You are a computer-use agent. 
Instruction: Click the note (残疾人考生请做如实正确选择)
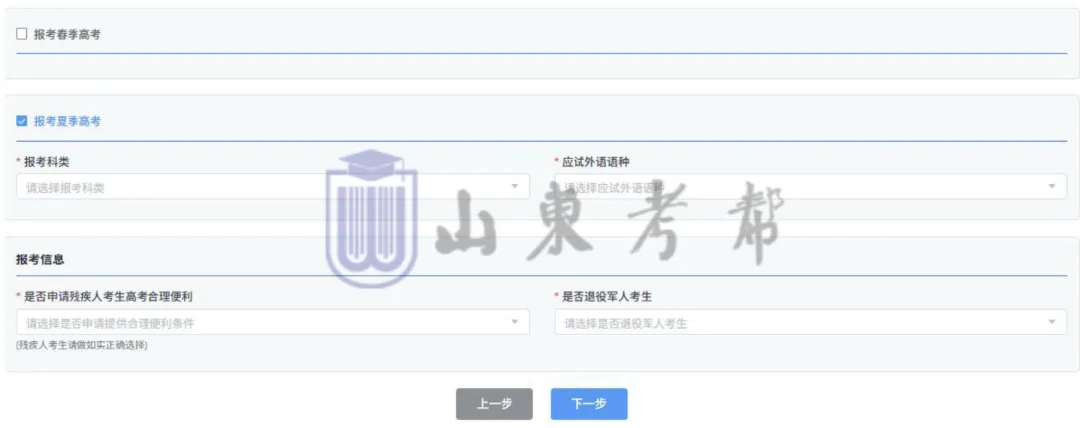pyautogui.click(x=81, y=345)
